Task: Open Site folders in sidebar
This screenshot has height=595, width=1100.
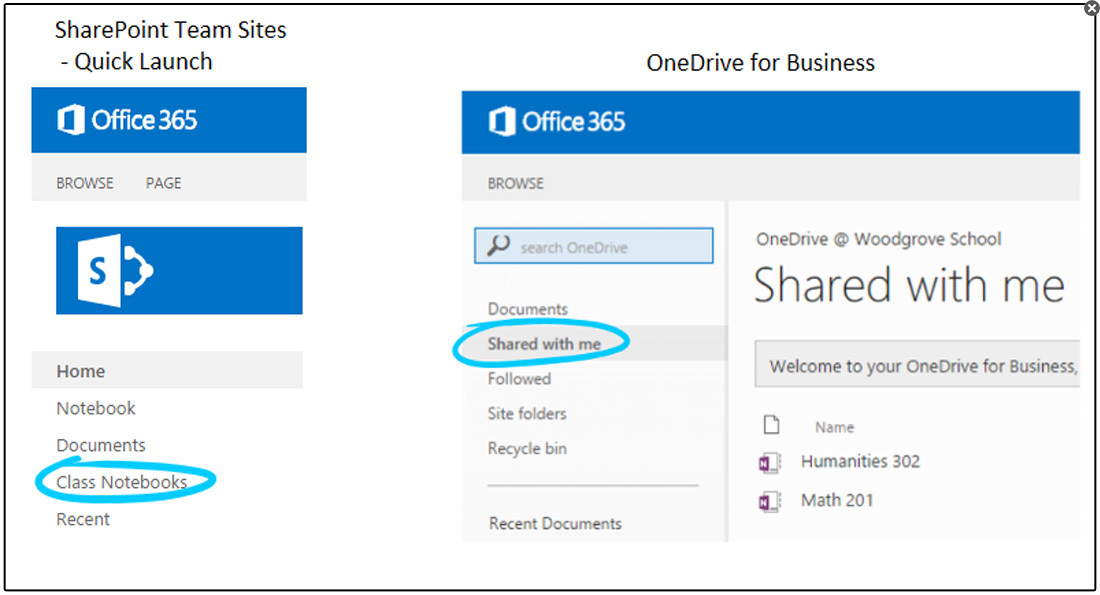Action: coord(527,414)
